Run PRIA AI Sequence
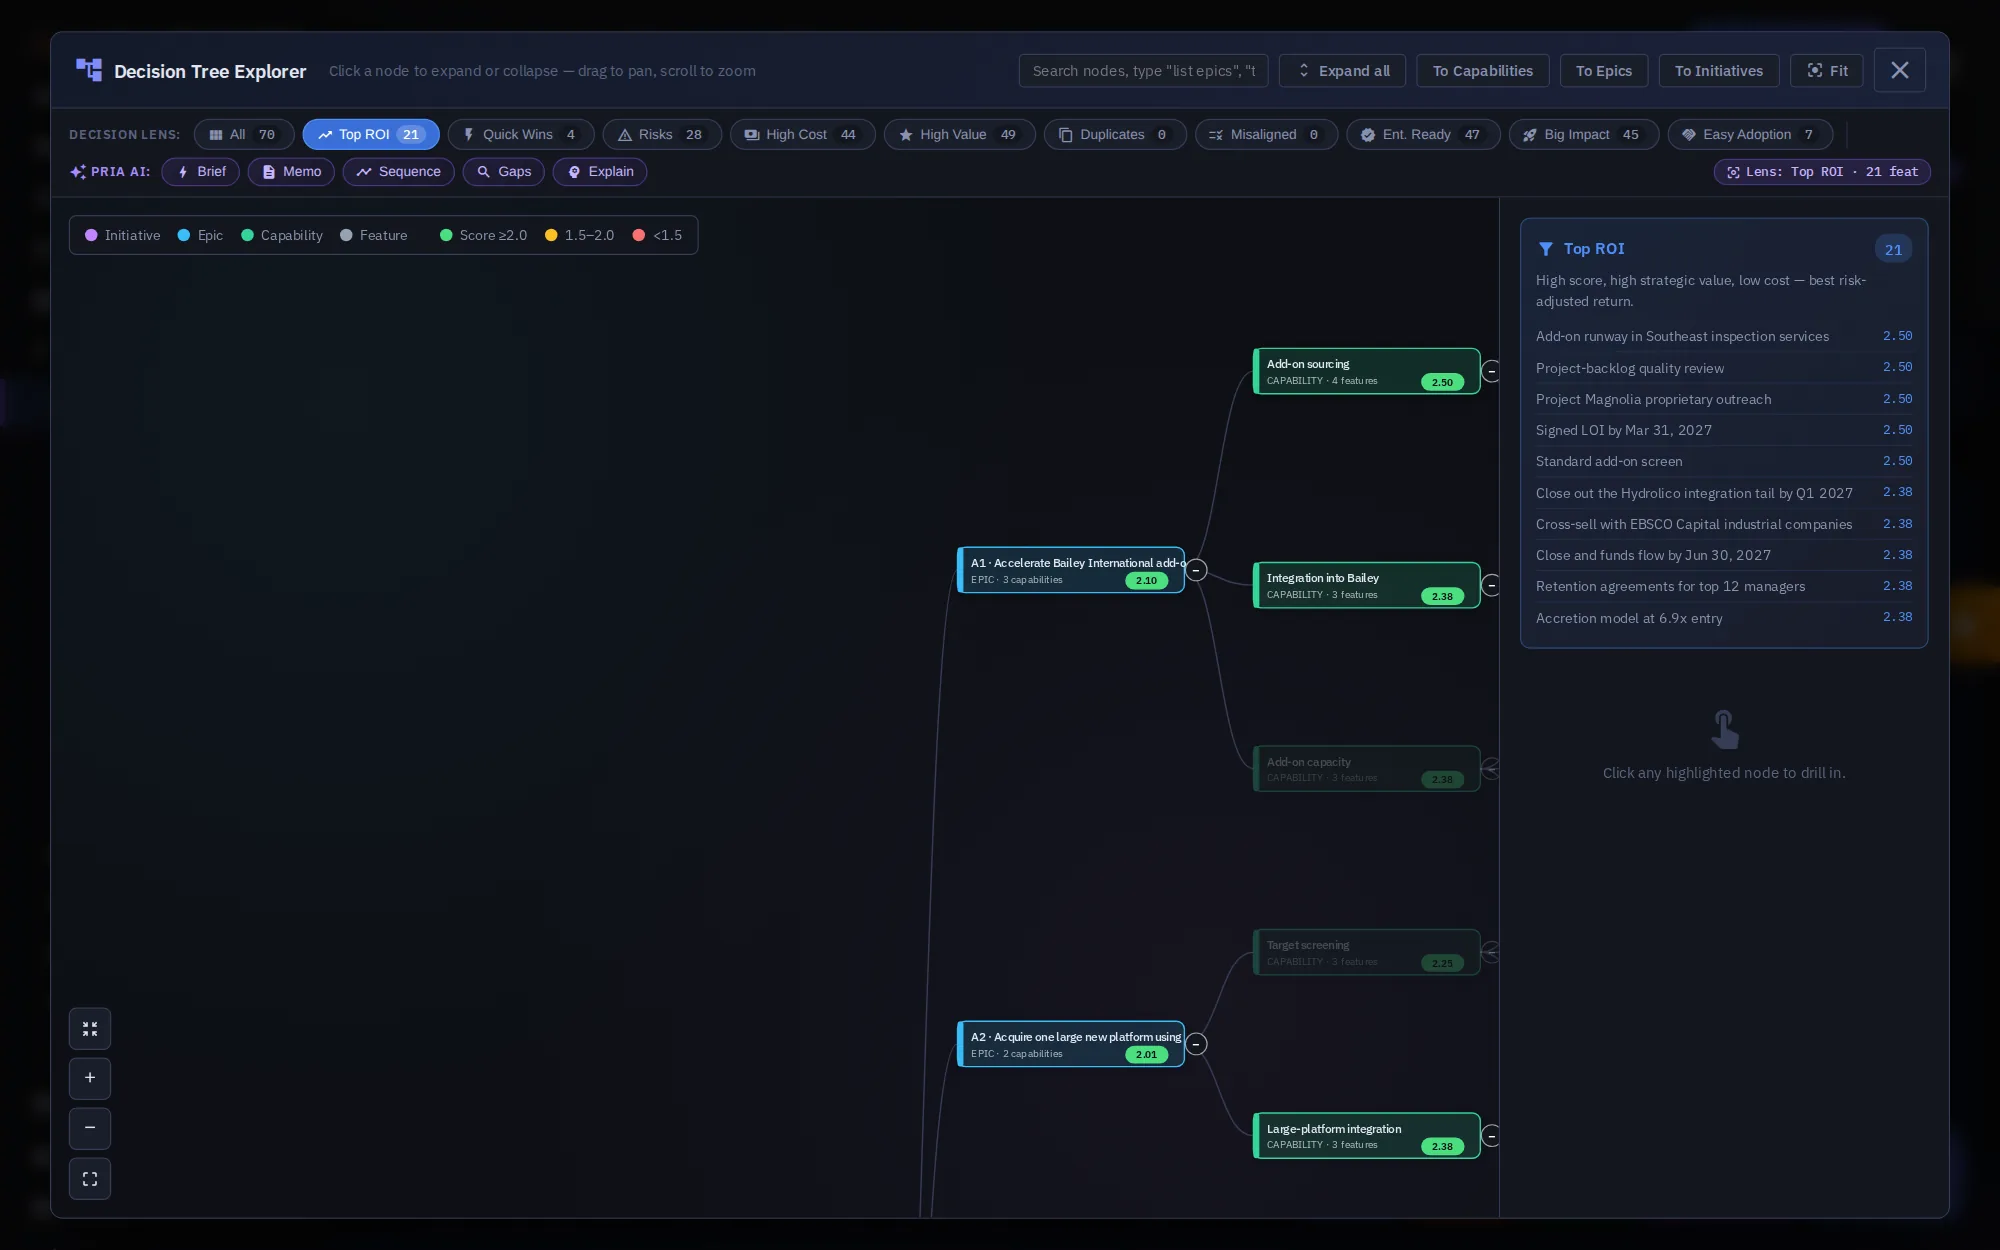This screenshot has width=2000, height=1250. [x=398, y=172]
